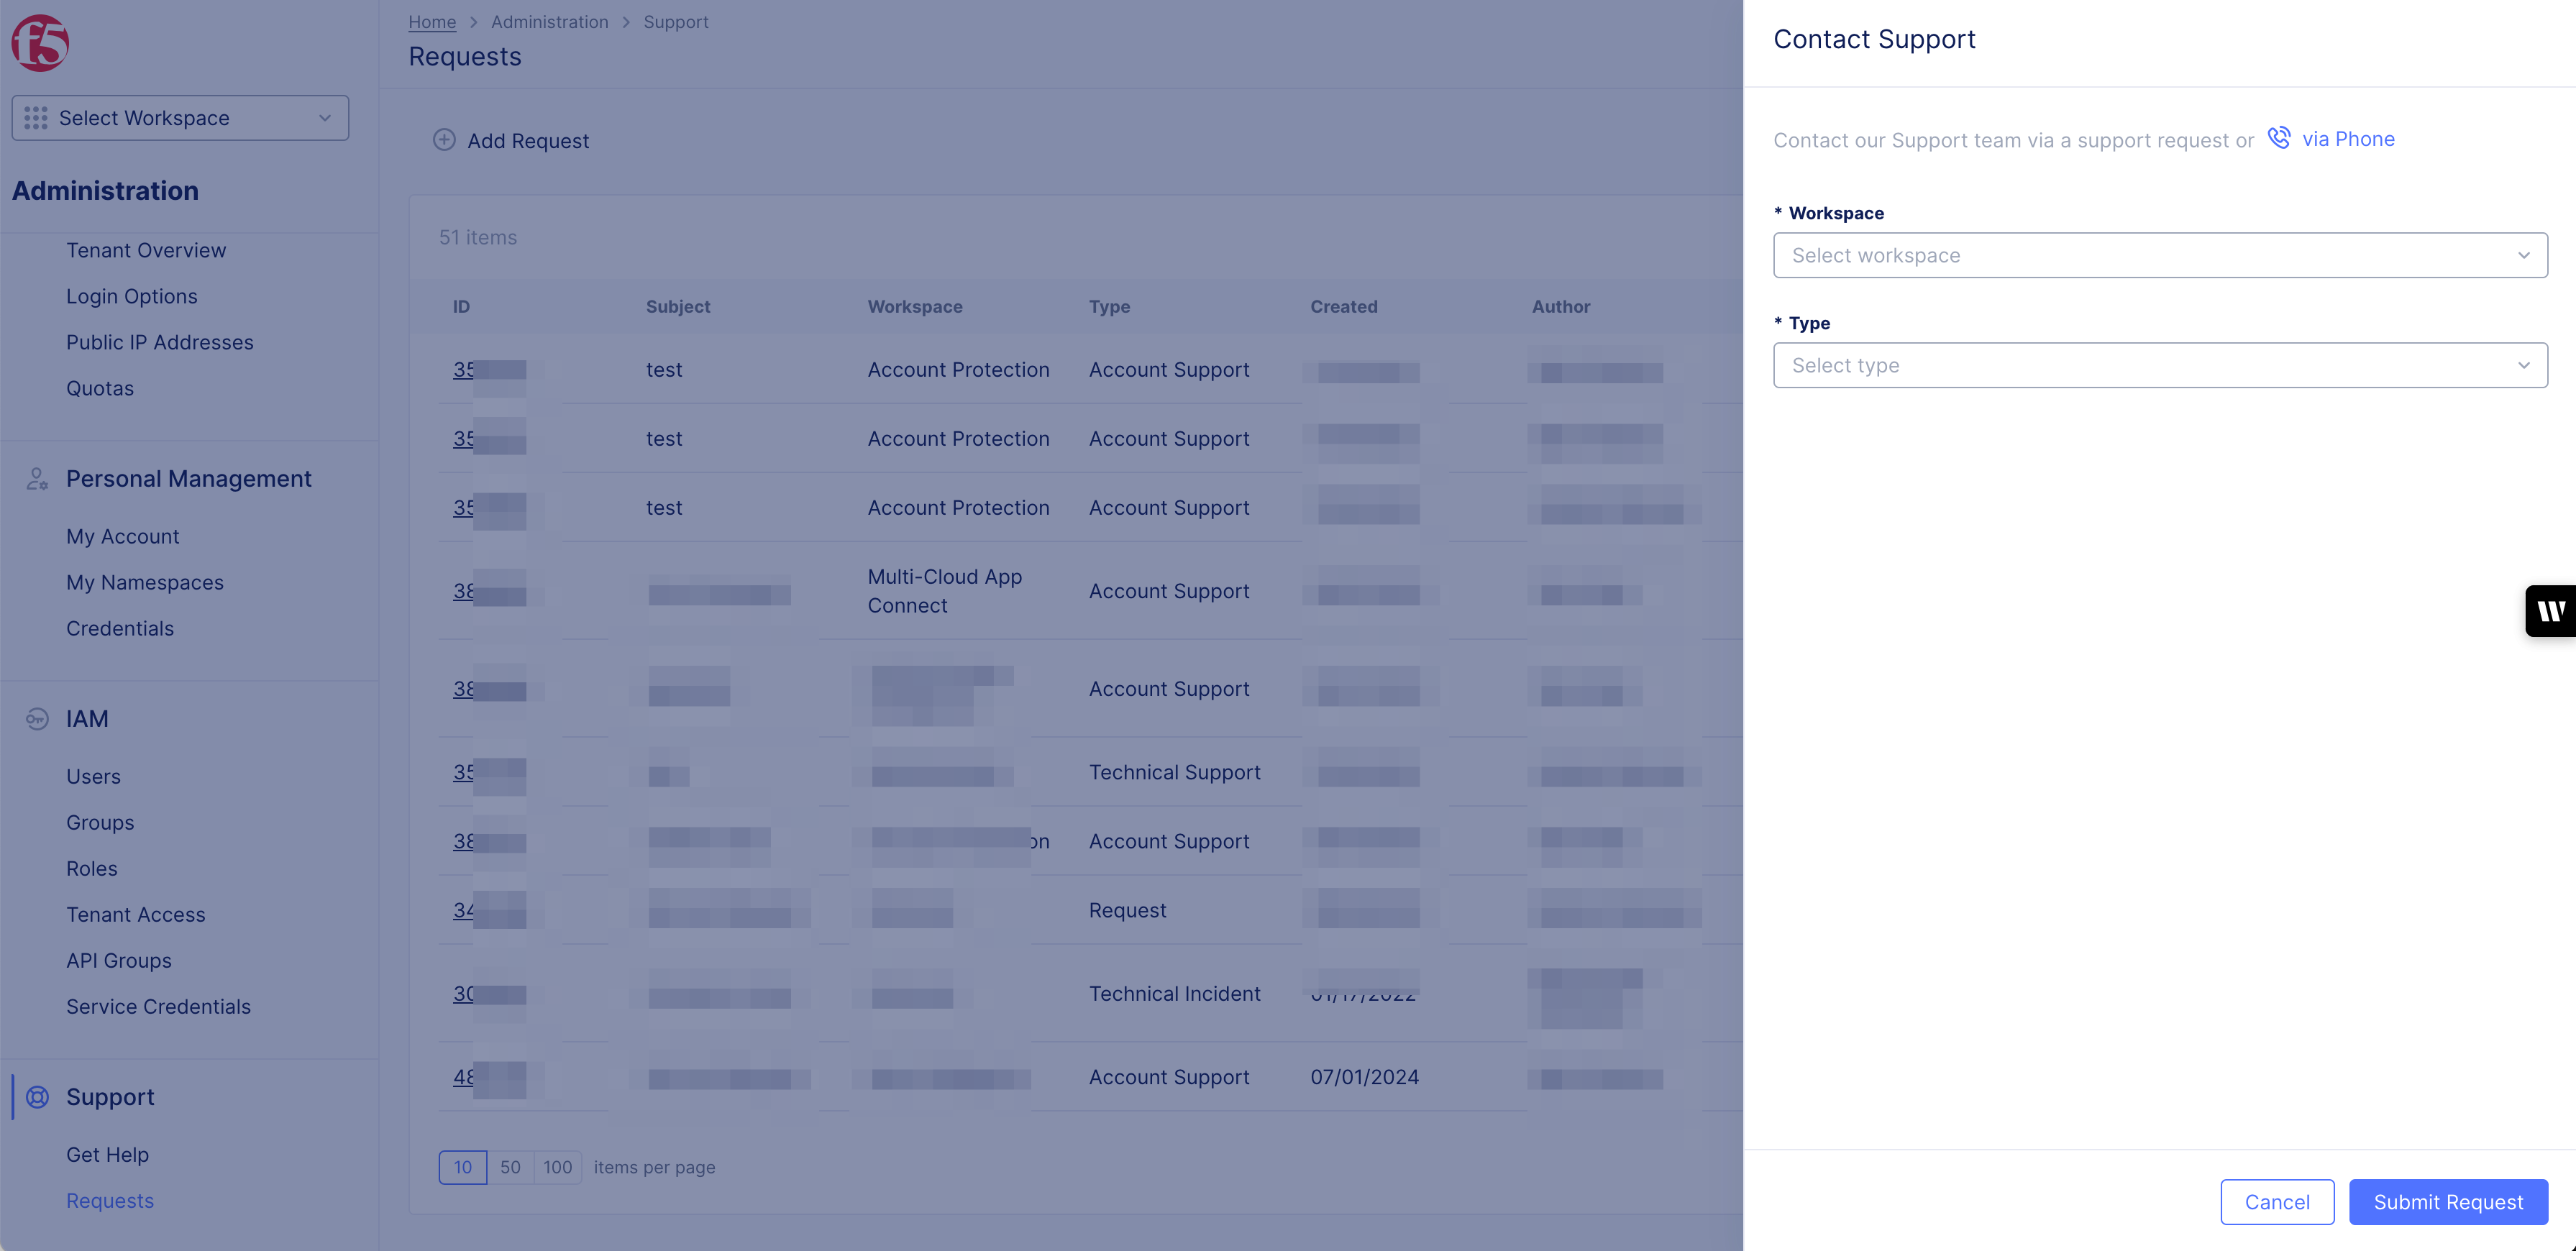Click the workspace grid dots icon
2576x1251 pixels.
pyautogui.click(x=36, y=118)
